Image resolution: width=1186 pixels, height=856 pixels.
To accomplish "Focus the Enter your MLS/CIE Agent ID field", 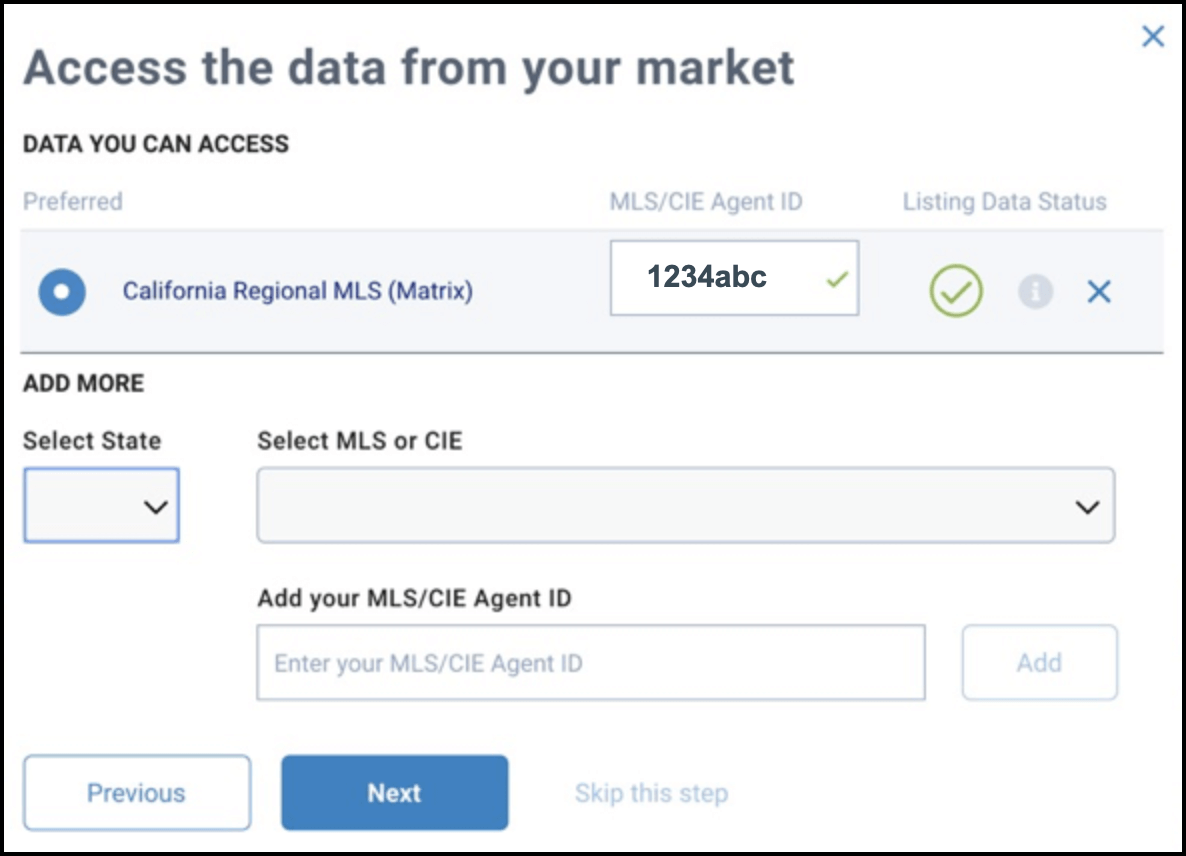I will pyautogui.click(x=590, y=662).
